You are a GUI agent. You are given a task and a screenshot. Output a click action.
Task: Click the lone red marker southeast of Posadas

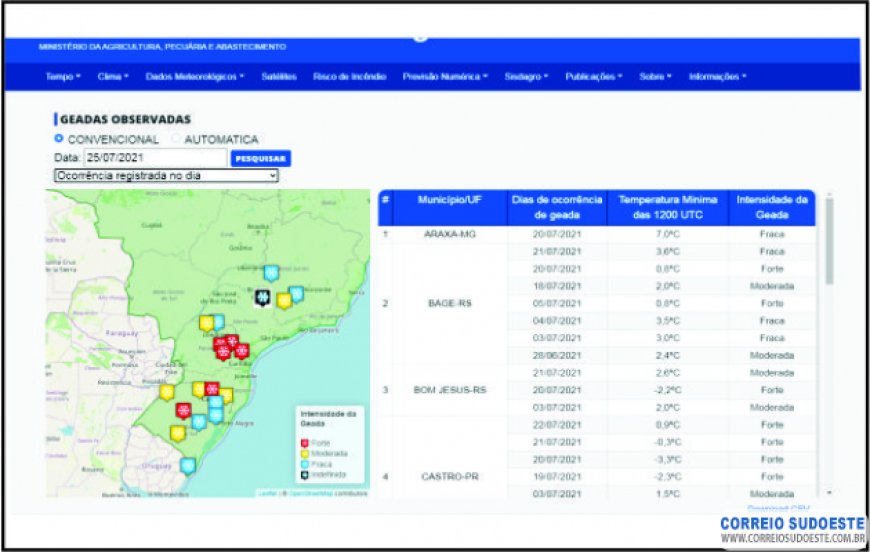tap(183, 411)
